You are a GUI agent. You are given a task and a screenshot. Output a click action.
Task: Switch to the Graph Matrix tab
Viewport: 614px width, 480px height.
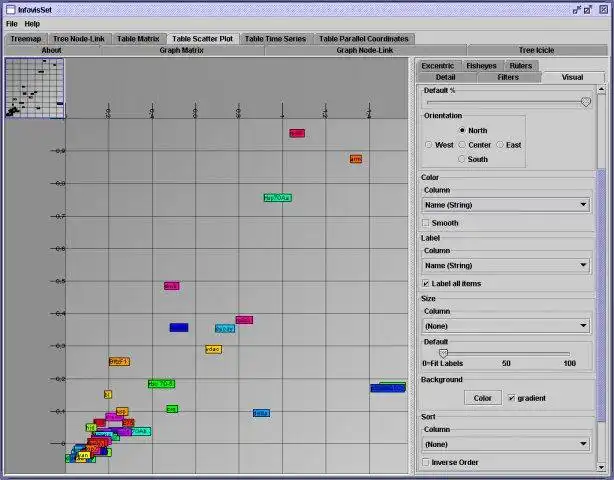(x=181, y=50)
